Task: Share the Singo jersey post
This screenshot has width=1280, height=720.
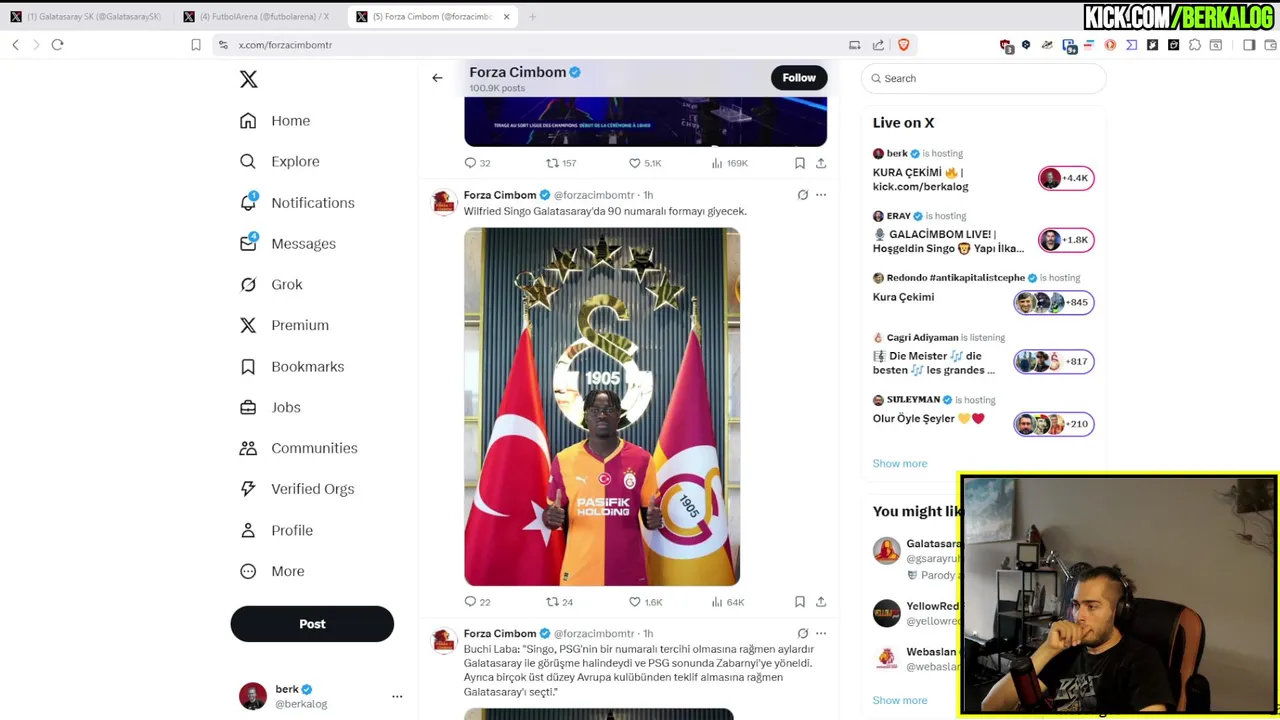Action: coord(821,602)
